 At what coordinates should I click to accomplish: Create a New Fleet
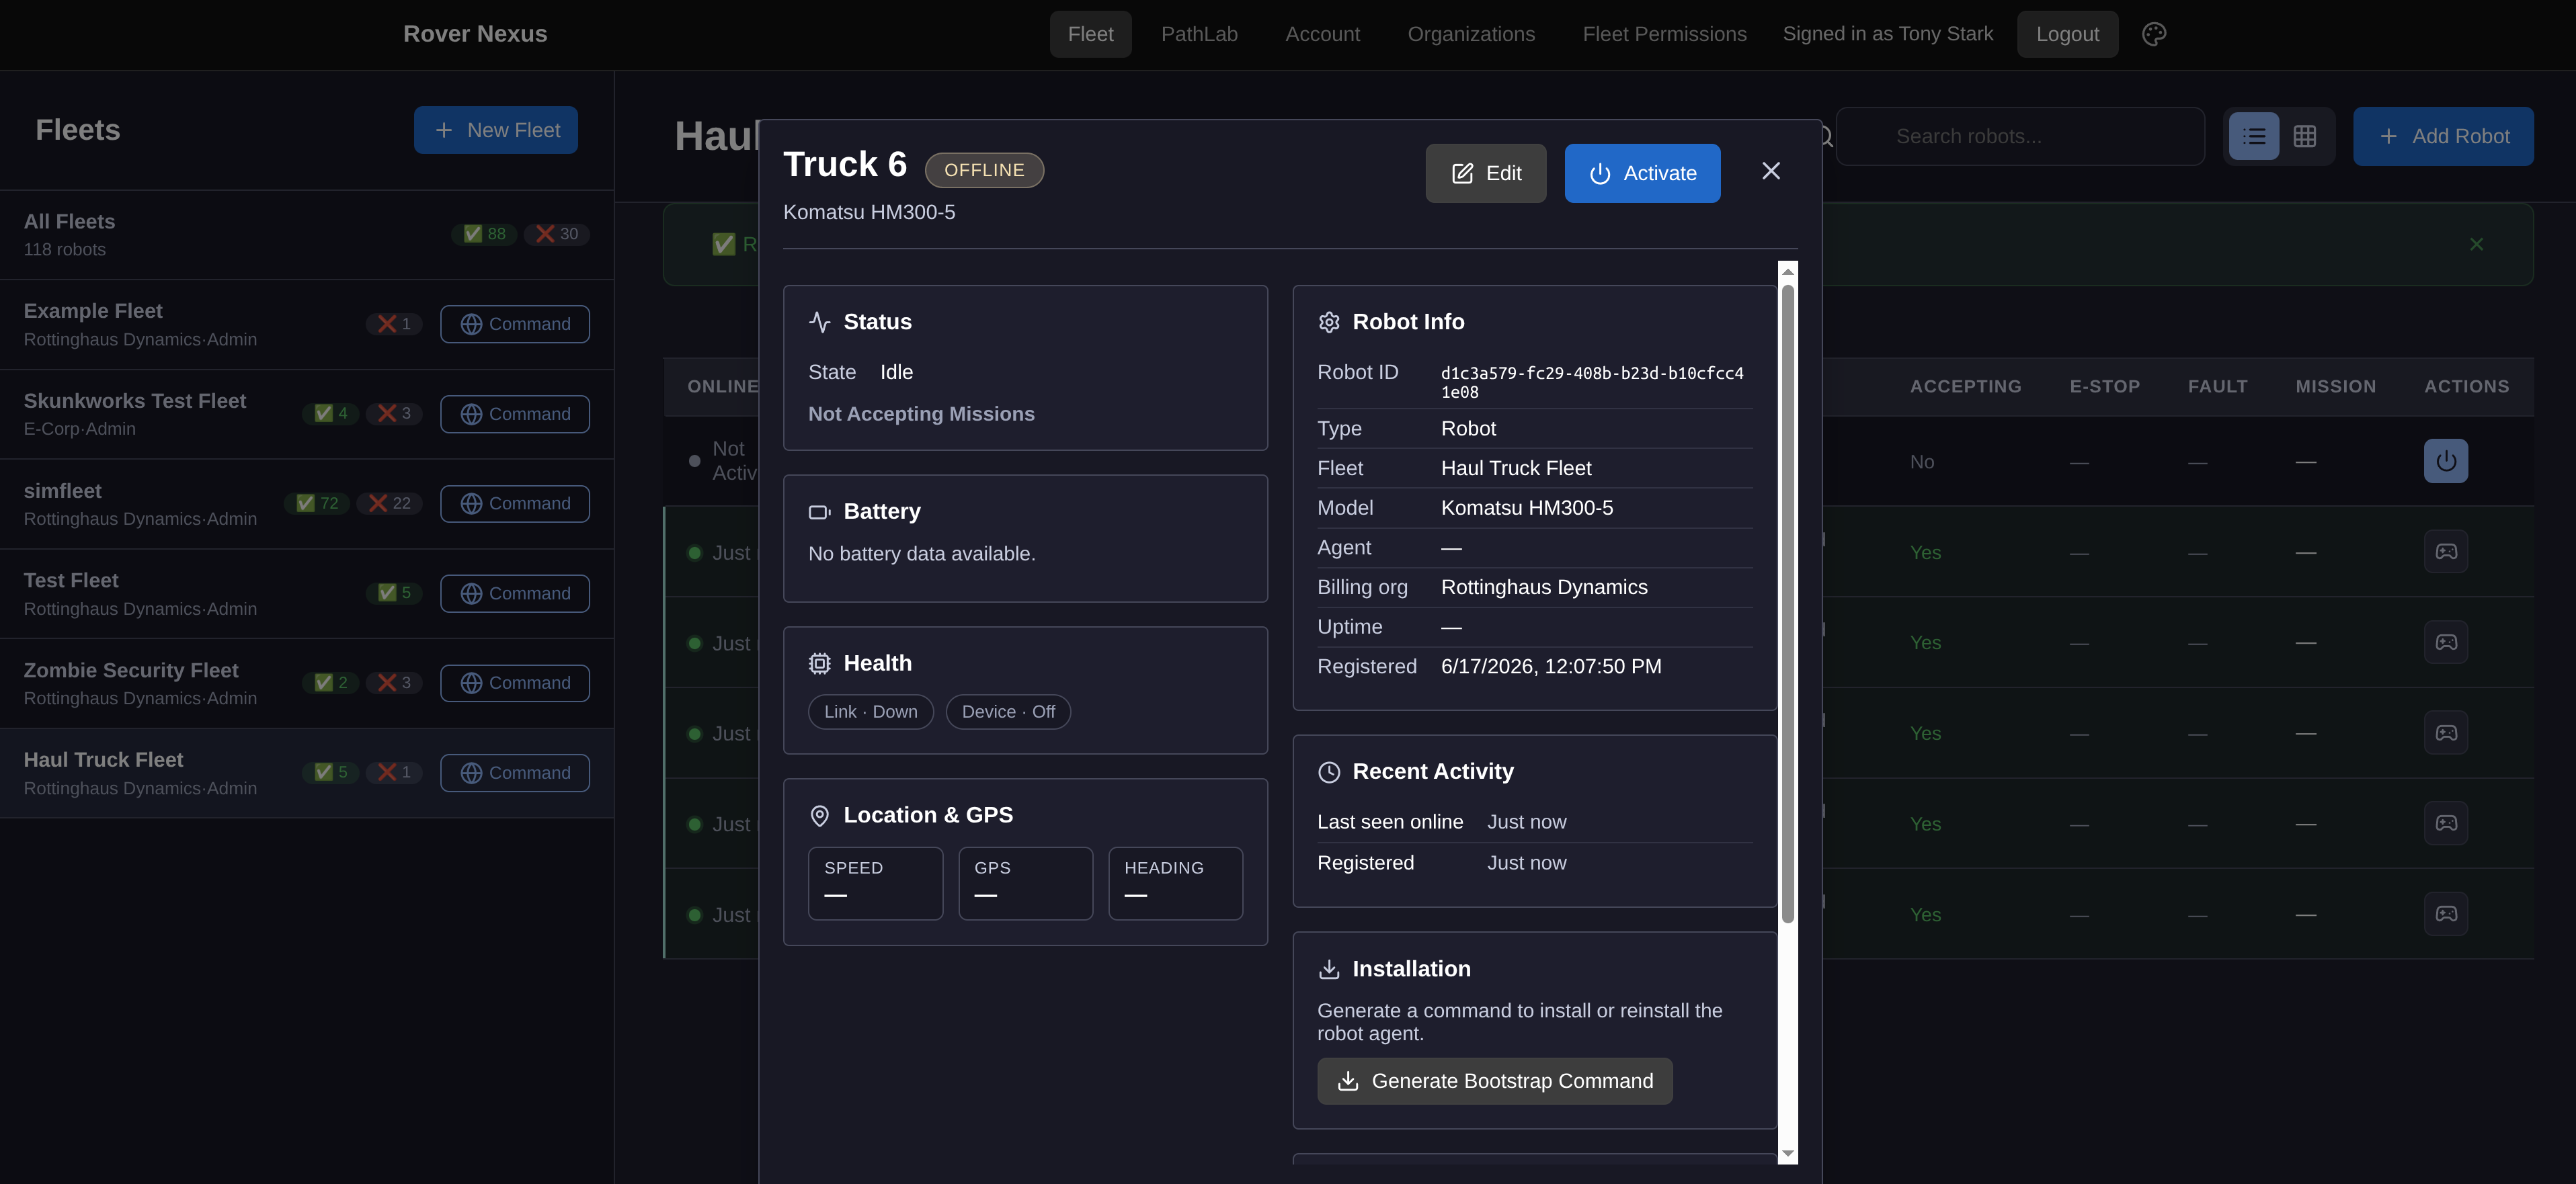point(495,130)
